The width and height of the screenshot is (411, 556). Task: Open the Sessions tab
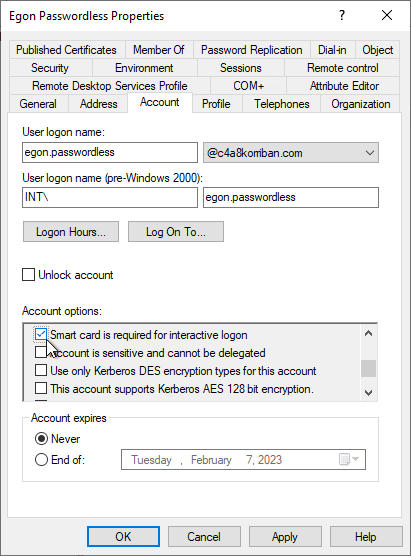[240, 68]
